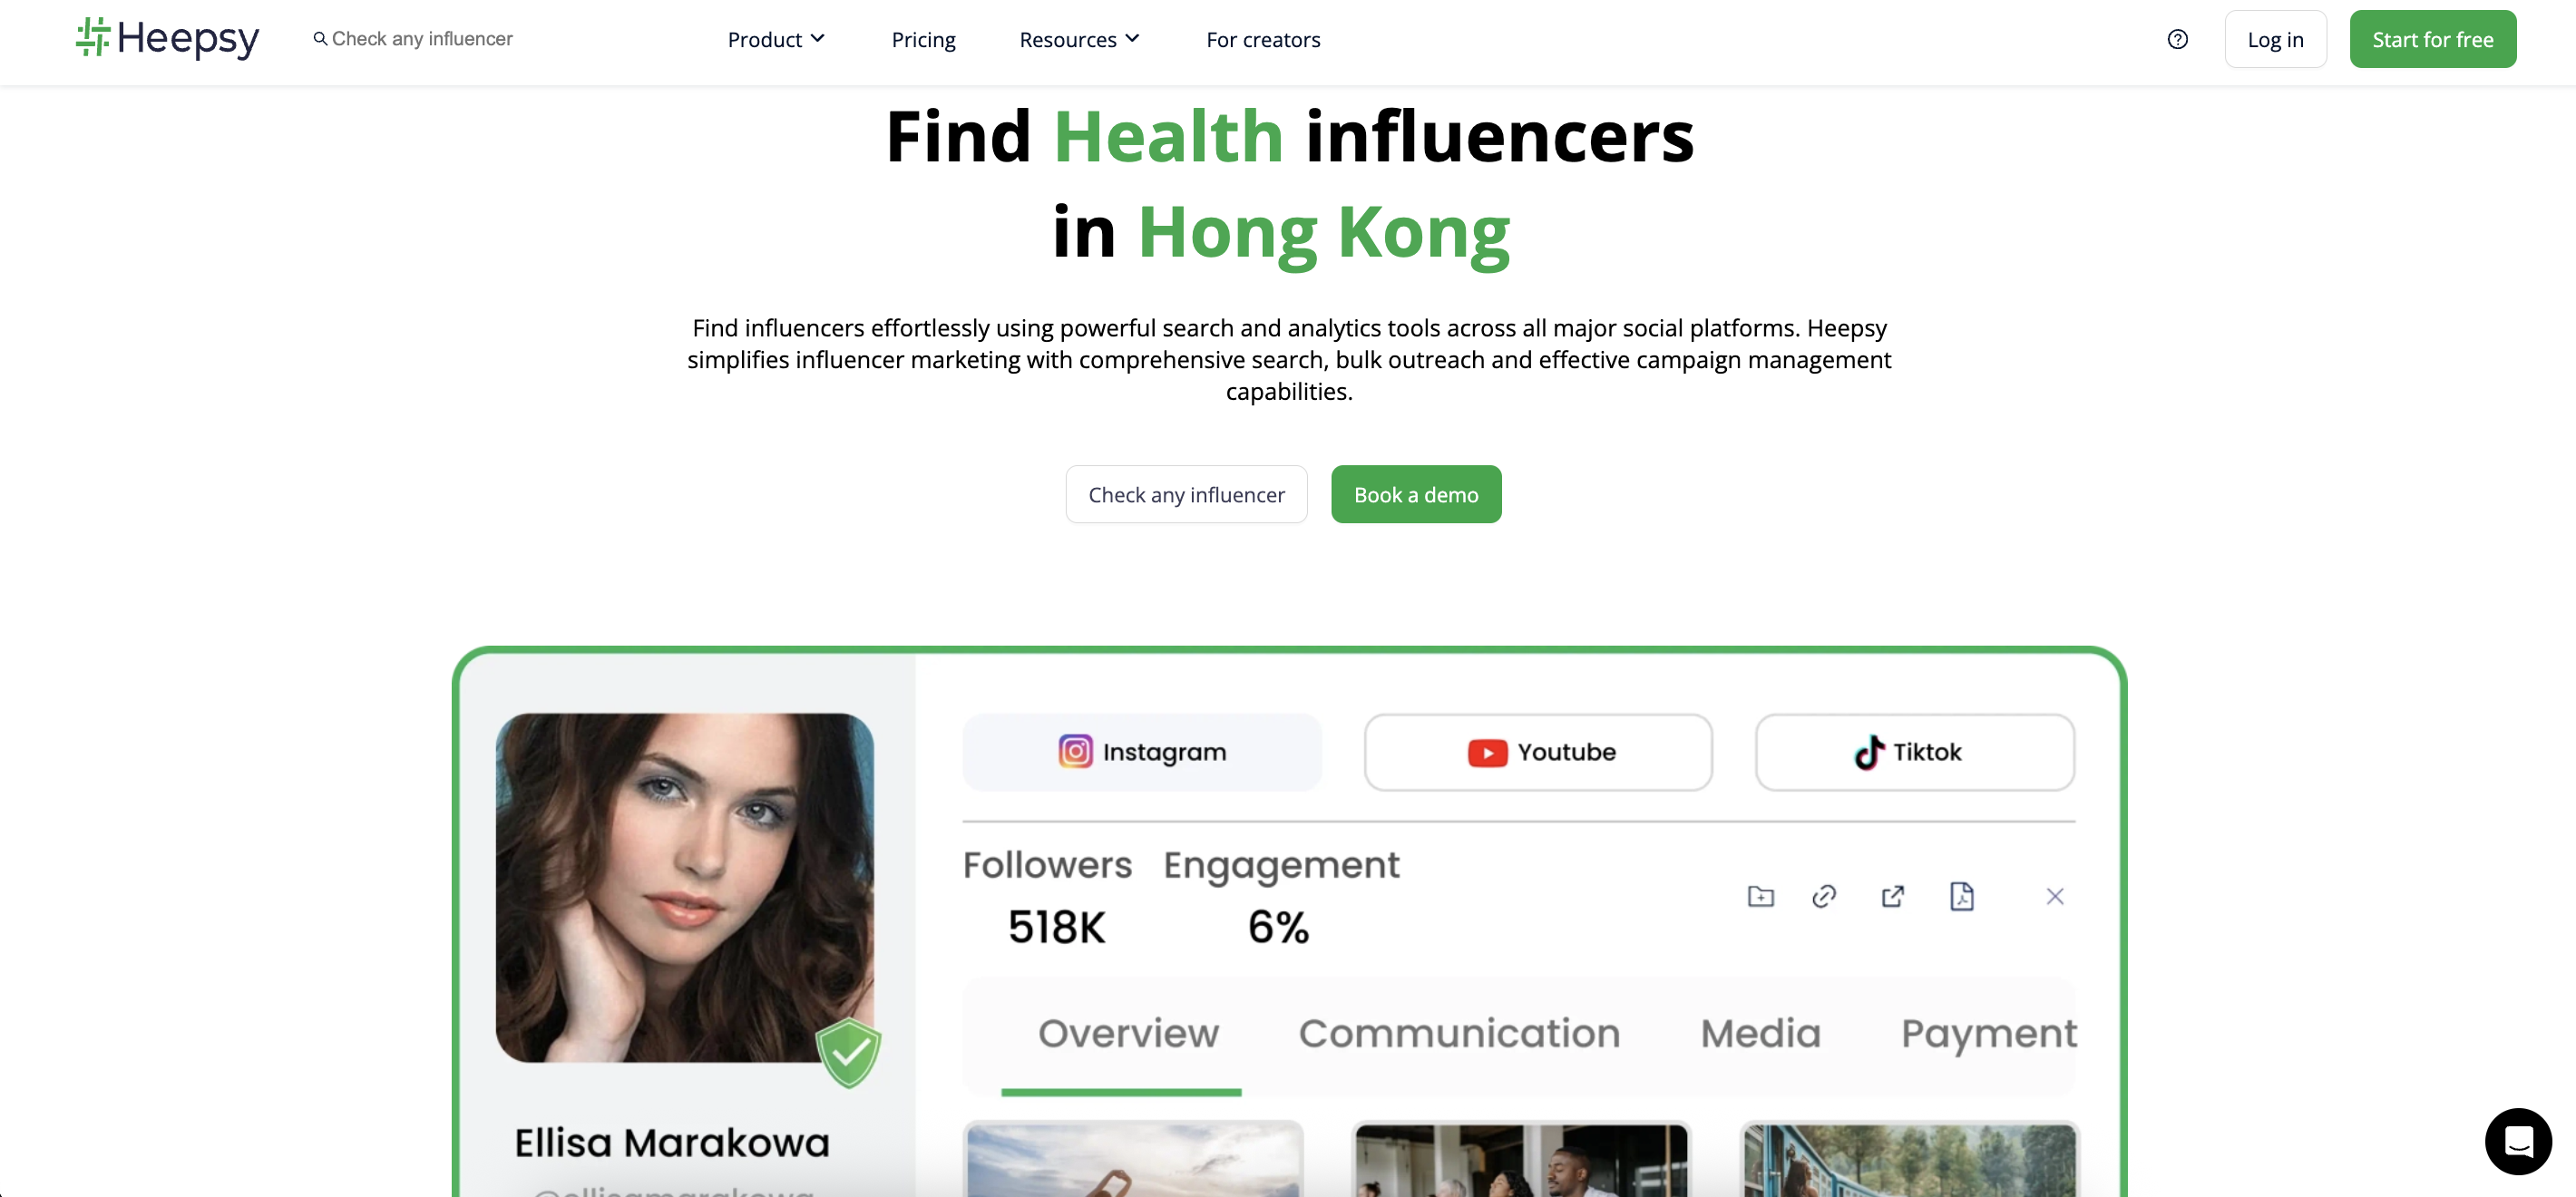Click the Log in button
Screen dimensions: 2576x1197
2275,39
